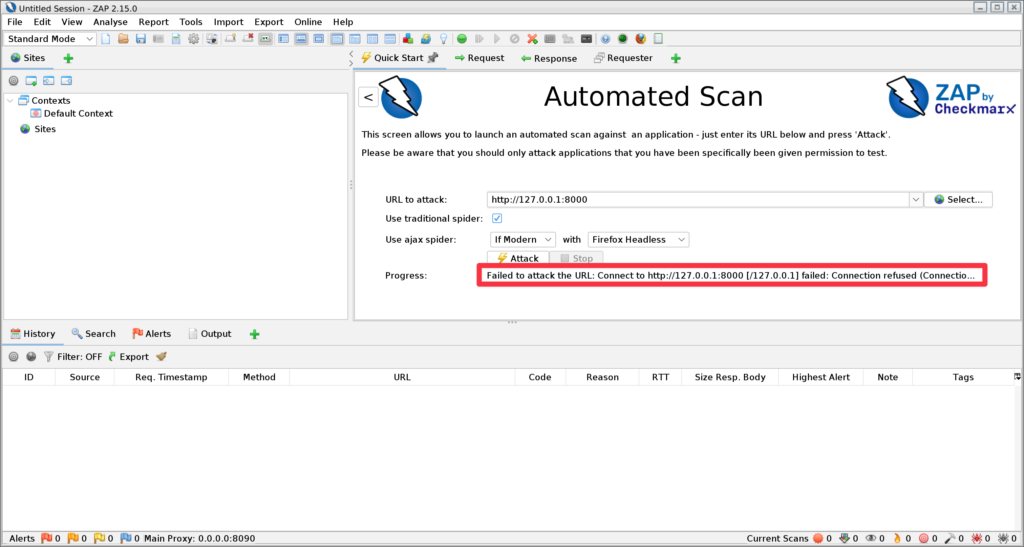Click the Open Session folder icon
This screenshot has height=547, width=1024.
click(123, 39)
